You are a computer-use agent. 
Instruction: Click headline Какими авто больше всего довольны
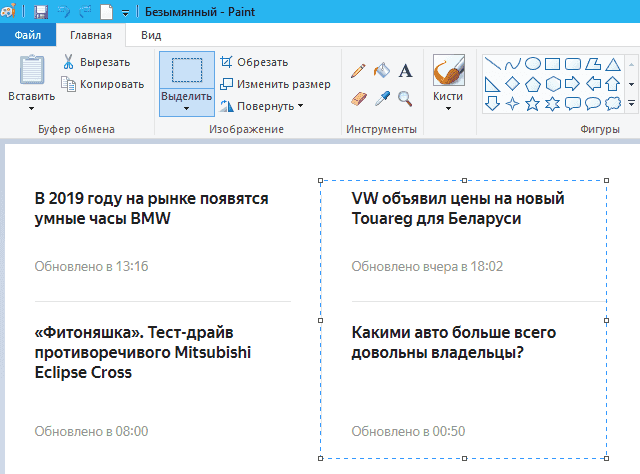coord(453,343)
